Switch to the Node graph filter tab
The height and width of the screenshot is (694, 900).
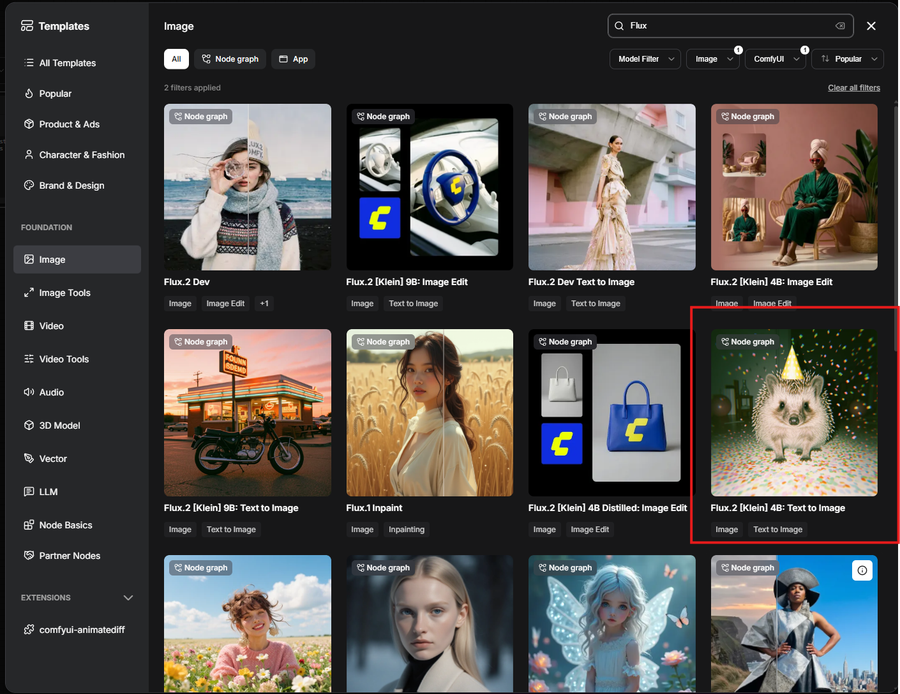point(230,59)
